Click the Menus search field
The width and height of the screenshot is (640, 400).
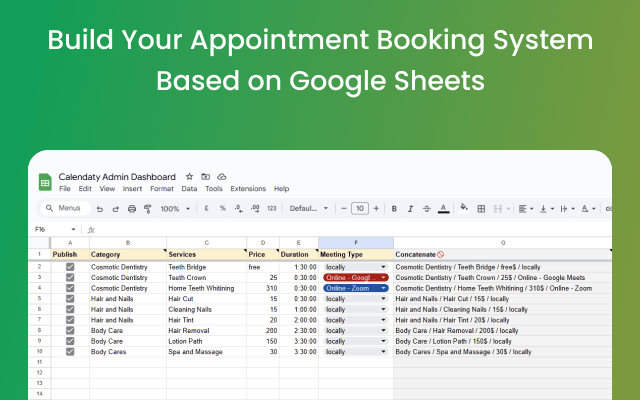pos(66,208)
